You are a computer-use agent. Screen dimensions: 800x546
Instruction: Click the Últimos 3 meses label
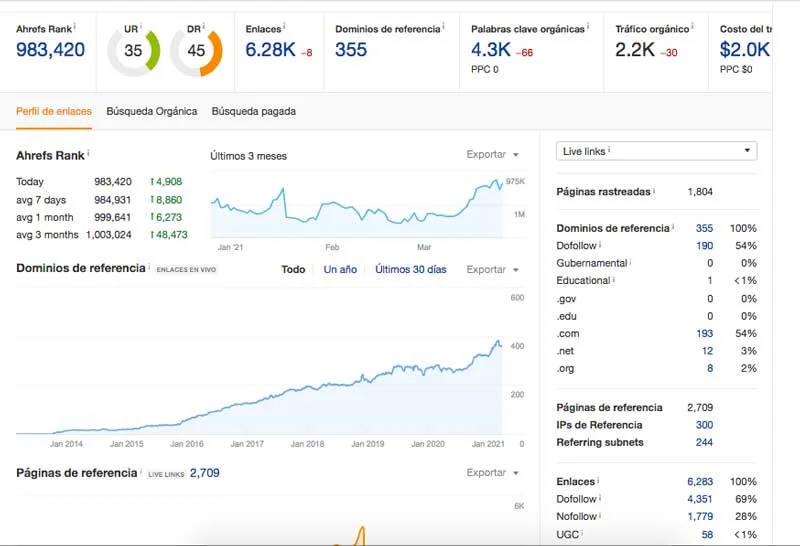tap(248, 156)
